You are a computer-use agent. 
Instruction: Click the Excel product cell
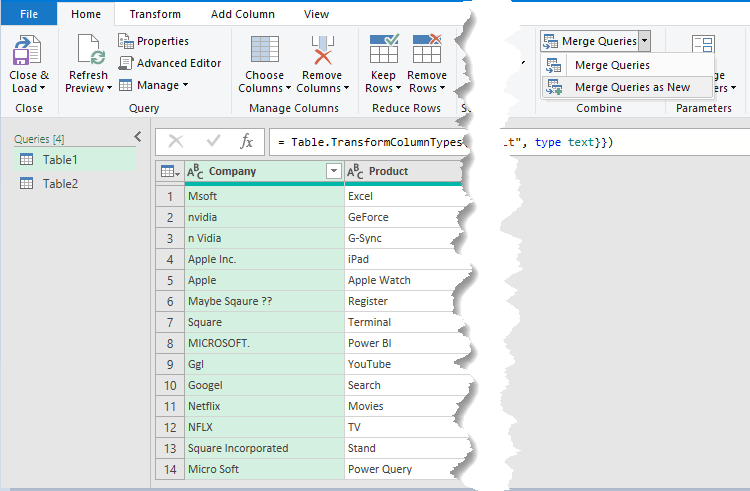pyautogui.click(x=404, y=196)
